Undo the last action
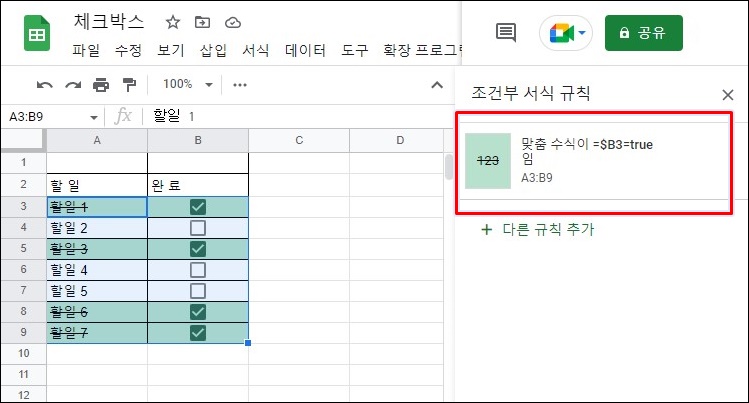This screenshot has width=749, height=403. coord(44,85)
